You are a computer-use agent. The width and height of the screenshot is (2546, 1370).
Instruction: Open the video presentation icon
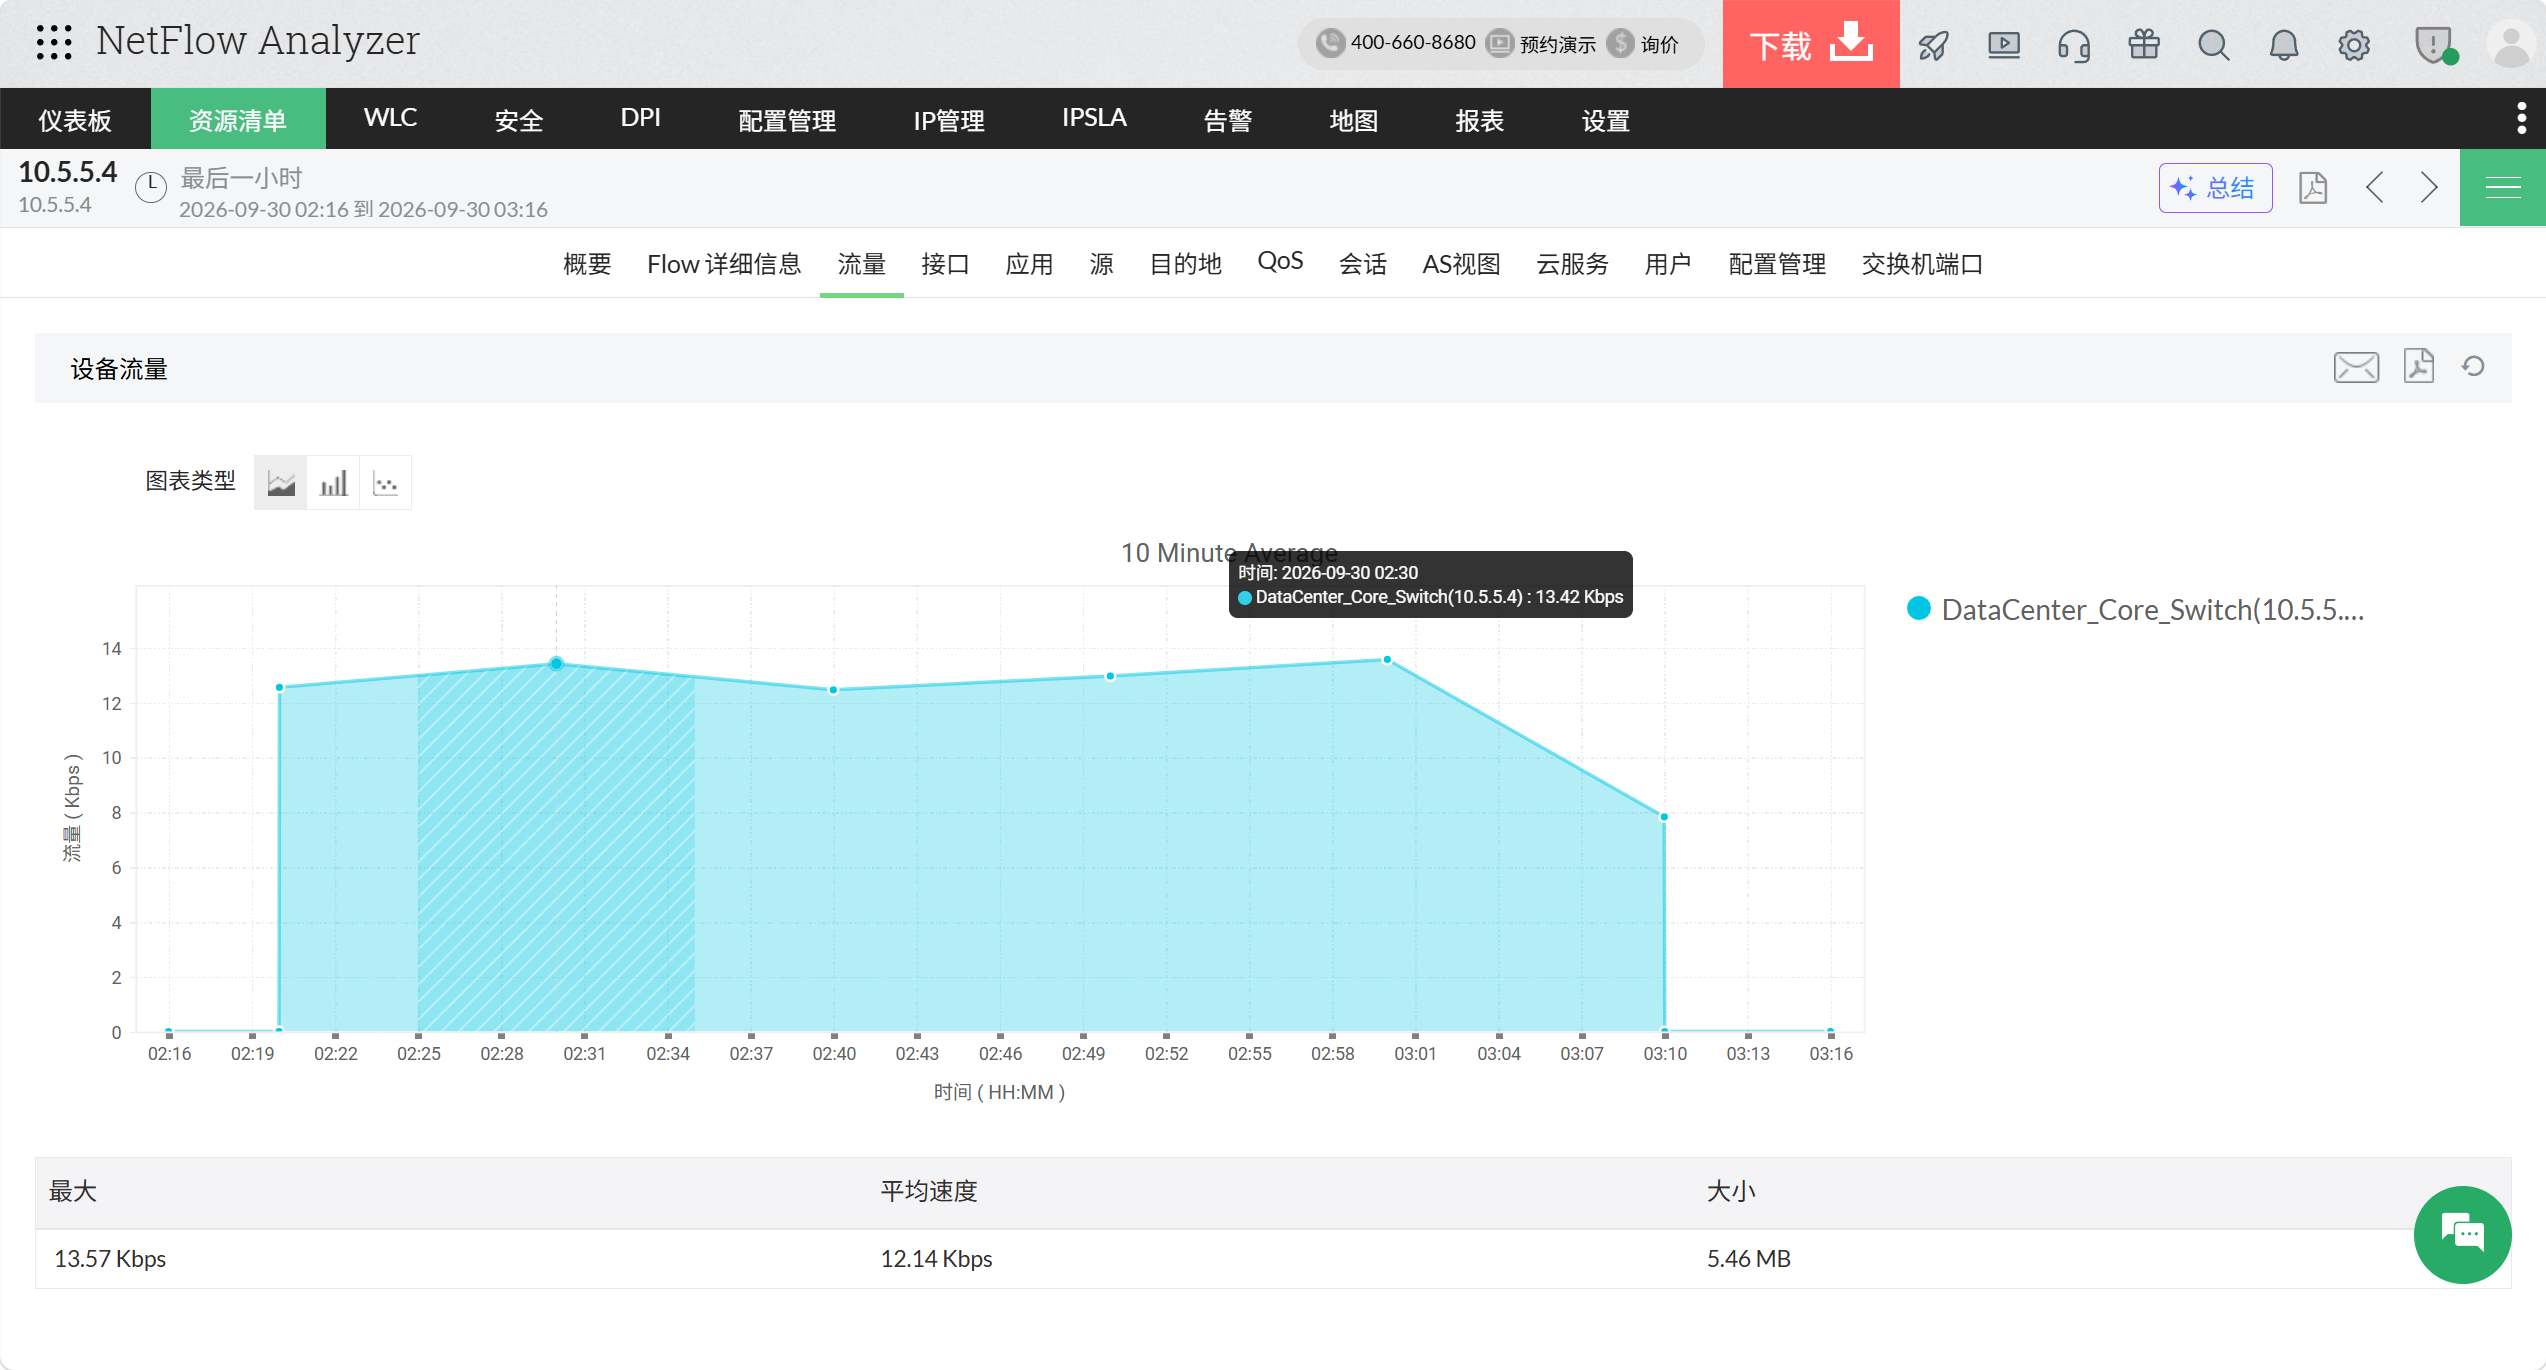(2004, 45)
